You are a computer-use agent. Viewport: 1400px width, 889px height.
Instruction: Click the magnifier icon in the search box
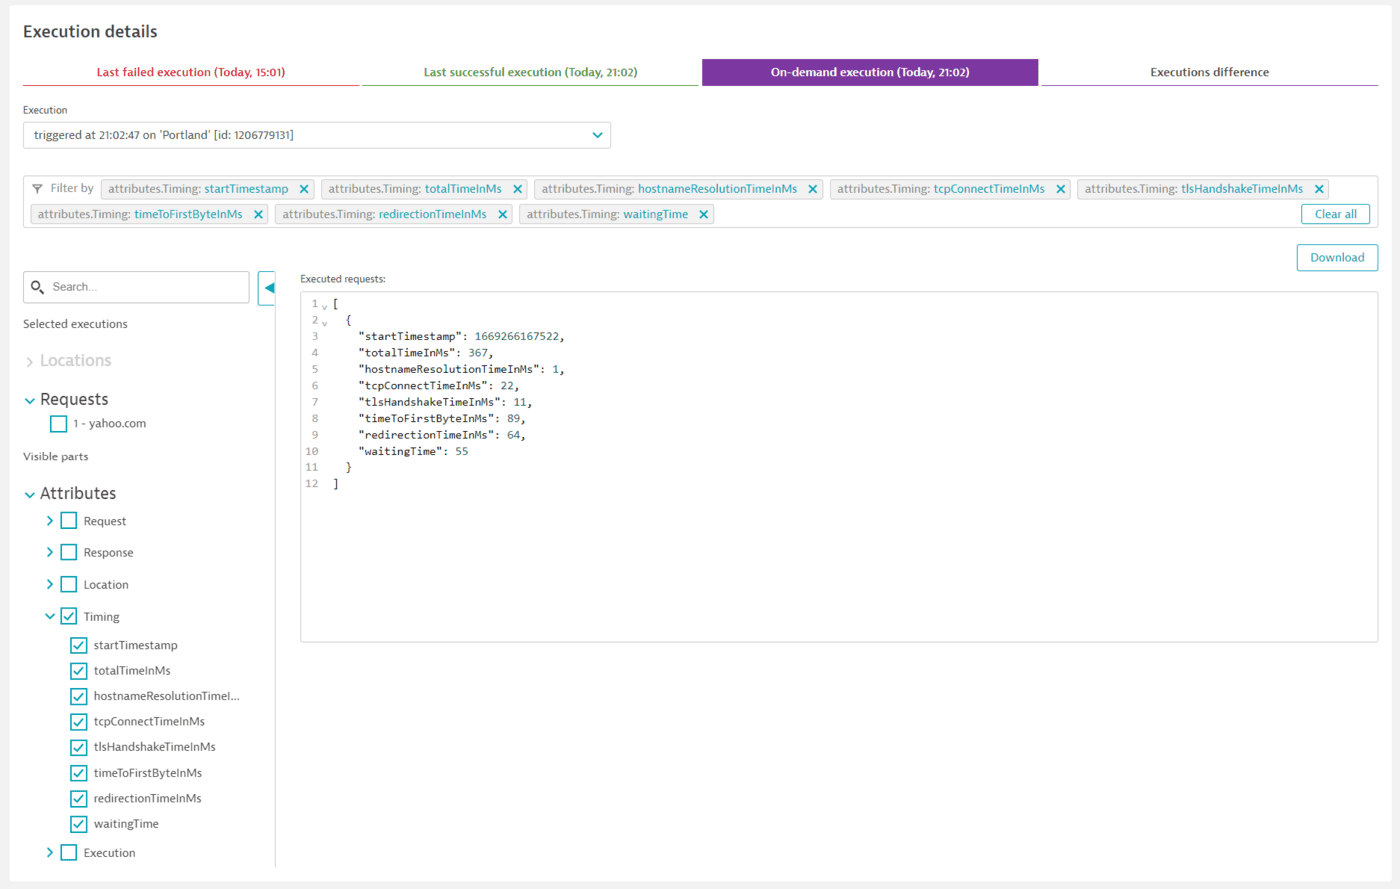(37, 287)
